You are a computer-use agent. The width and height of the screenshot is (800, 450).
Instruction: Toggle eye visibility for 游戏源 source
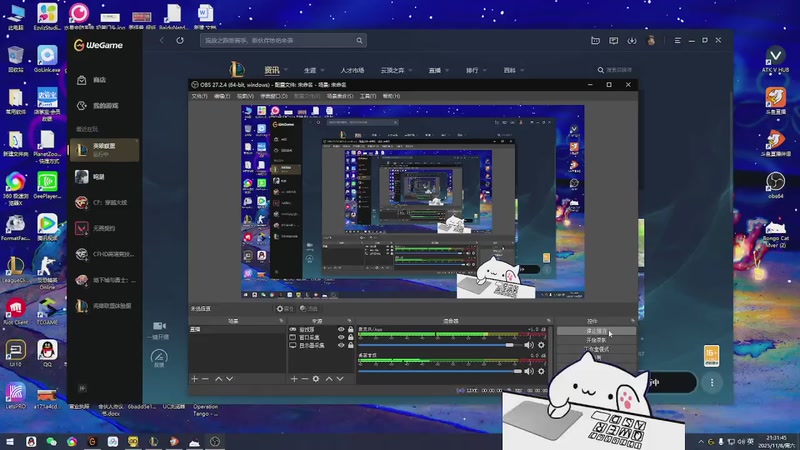341,330
